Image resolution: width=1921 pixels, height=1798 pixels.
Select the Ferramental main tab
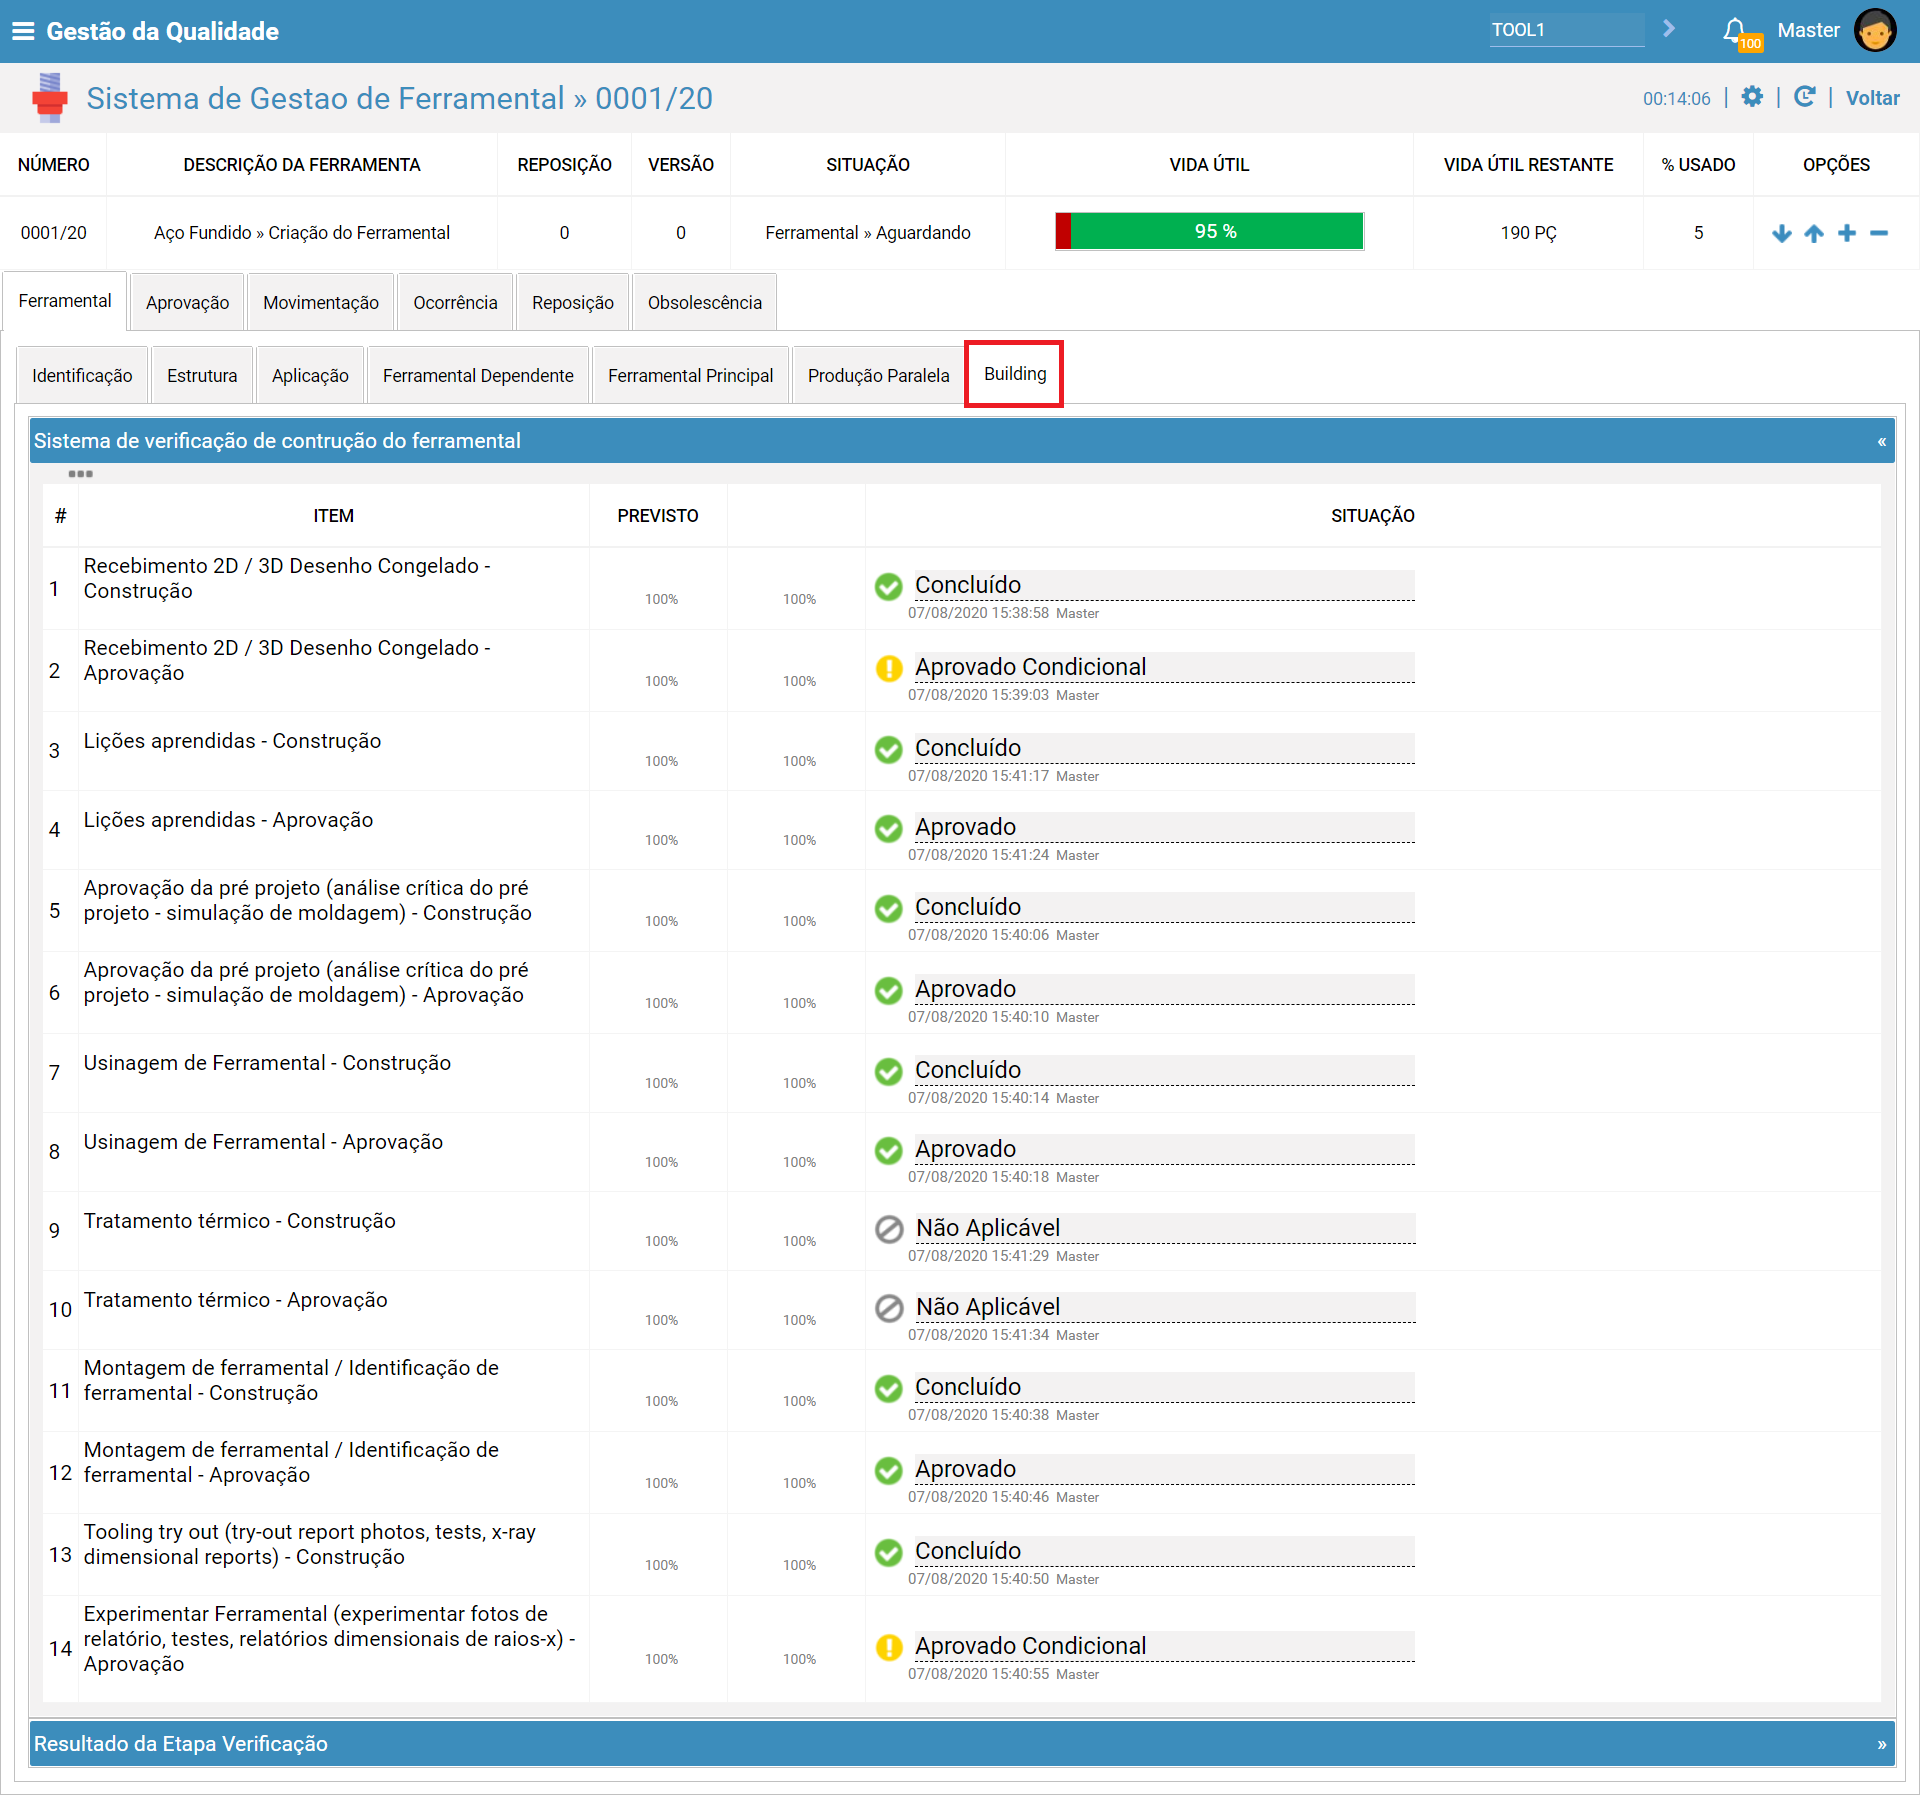pyautogui.click(x=65, y=301)
